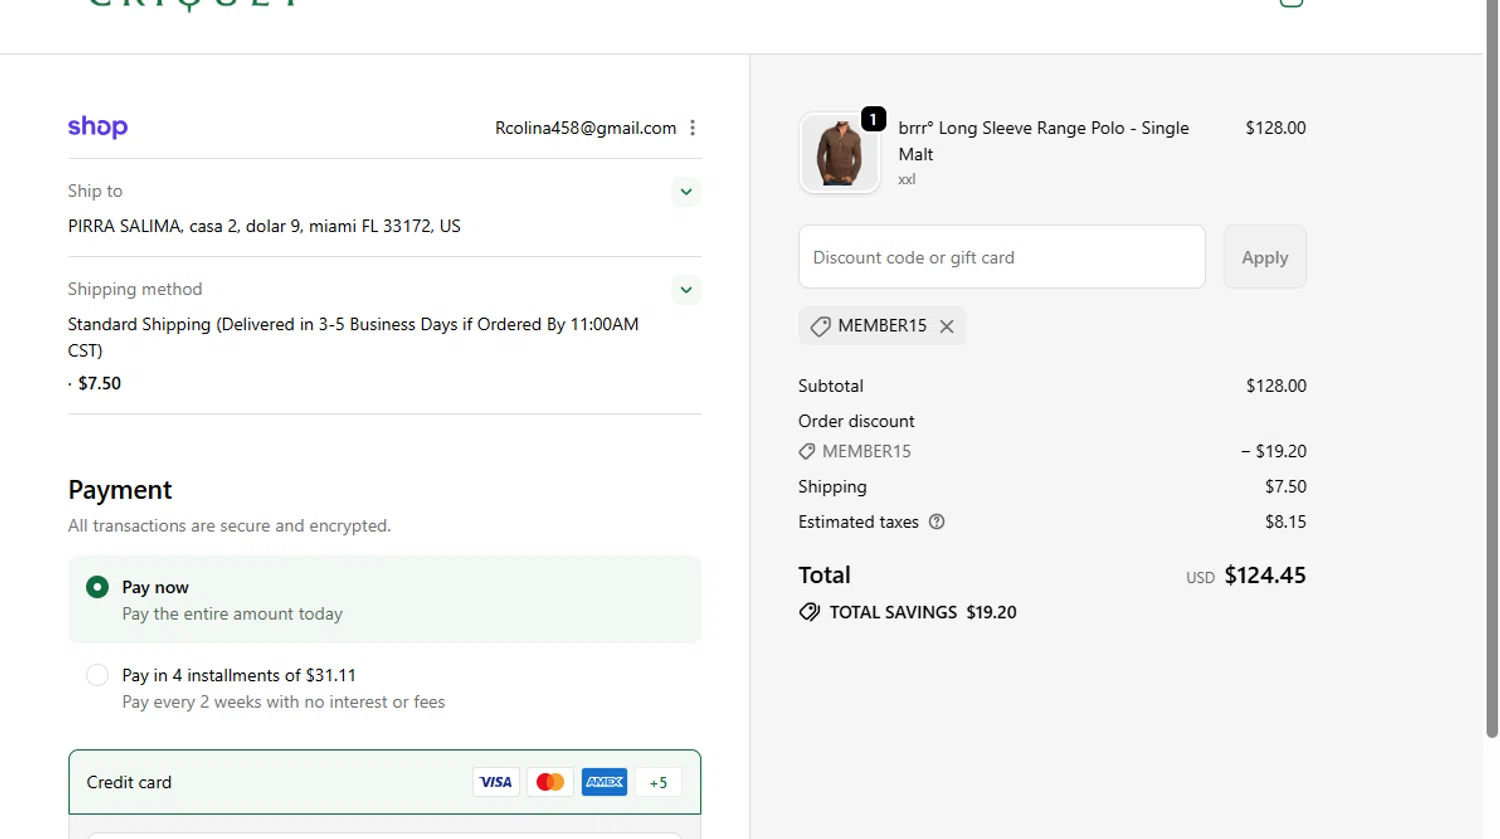
Task: Click the xxl size label
Action: pyautogui.click(x=907, y=180)
